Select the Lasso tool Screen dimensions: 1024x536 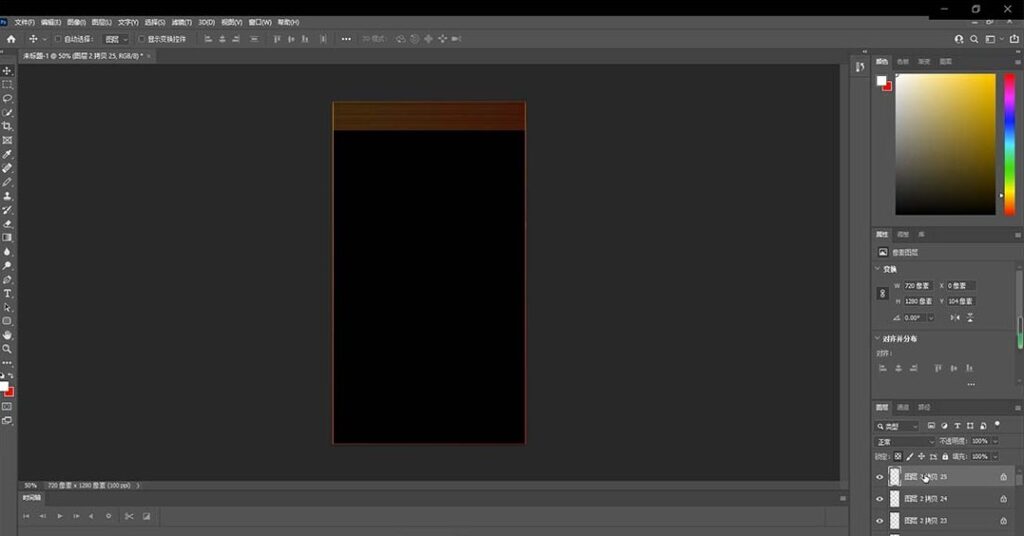(x=7, y=99)
